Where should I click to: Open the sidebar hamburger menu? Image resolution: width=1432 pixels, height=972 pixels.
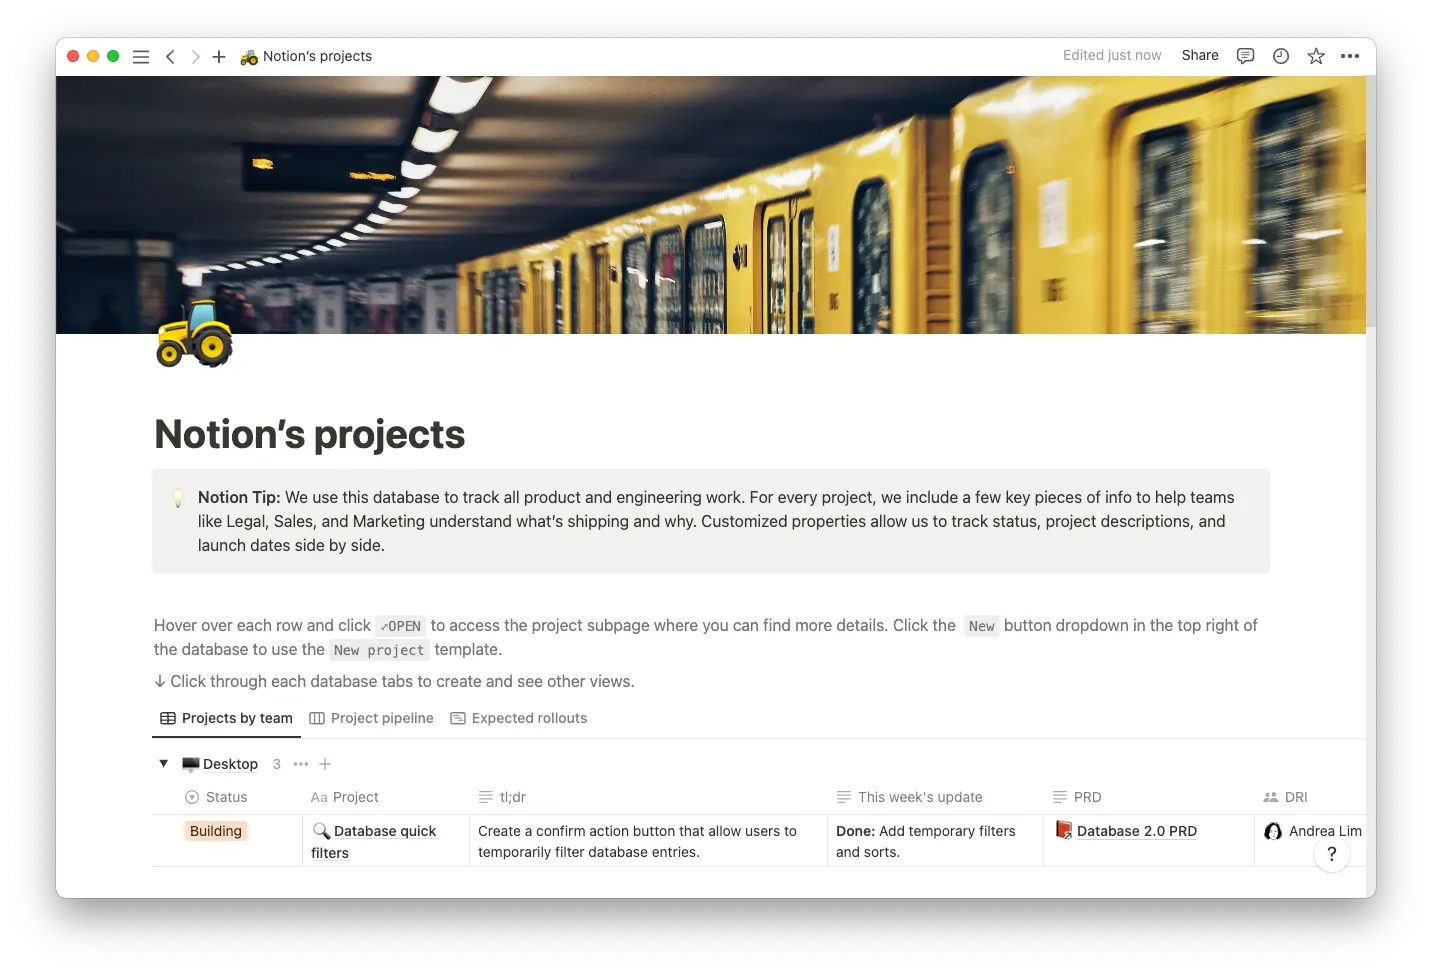[141, 57]
